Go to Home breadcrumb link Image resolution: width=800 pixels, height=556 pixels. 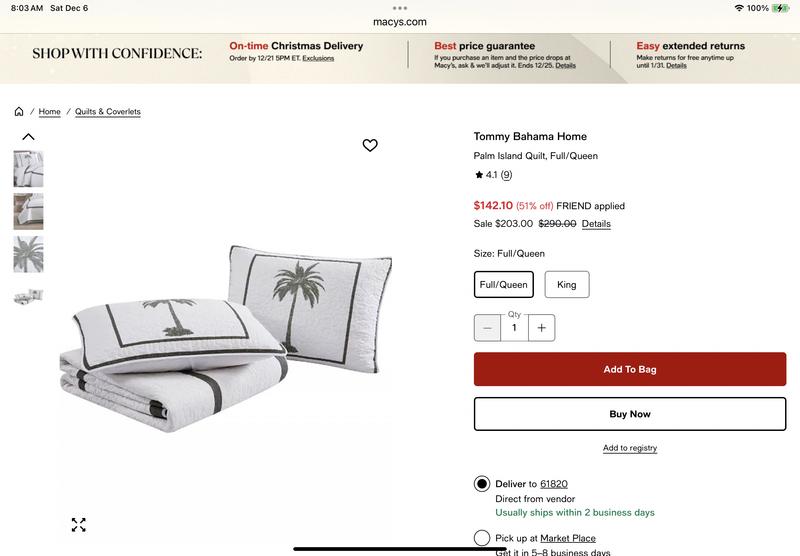point(49,111)
